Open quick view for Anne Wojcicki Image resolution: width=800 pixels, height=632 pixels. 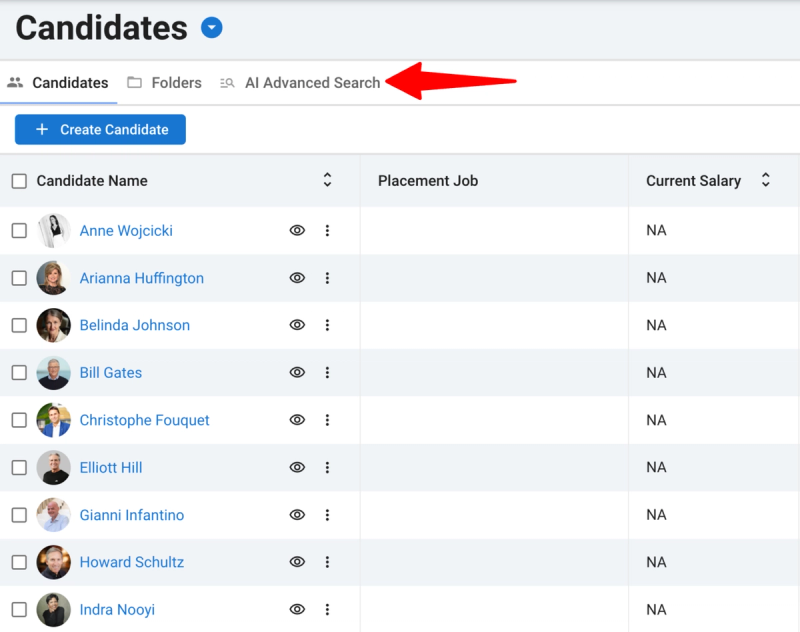coord(297,231)
